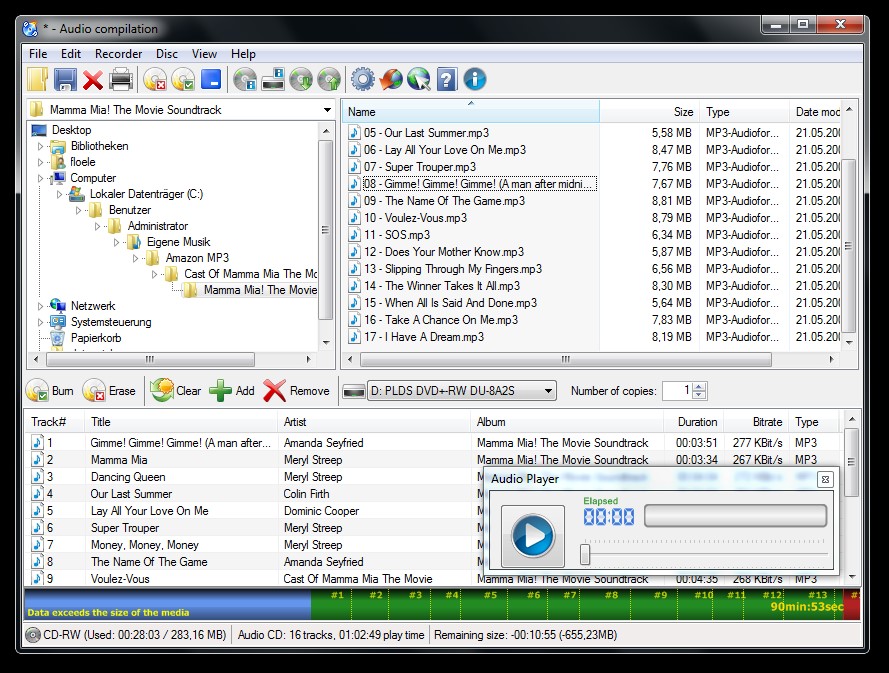Viewport: 889px width, 673px height.
Task: Select file 14 - The Winner Takes It All.mp3
Action: click(x=442, y=286)
